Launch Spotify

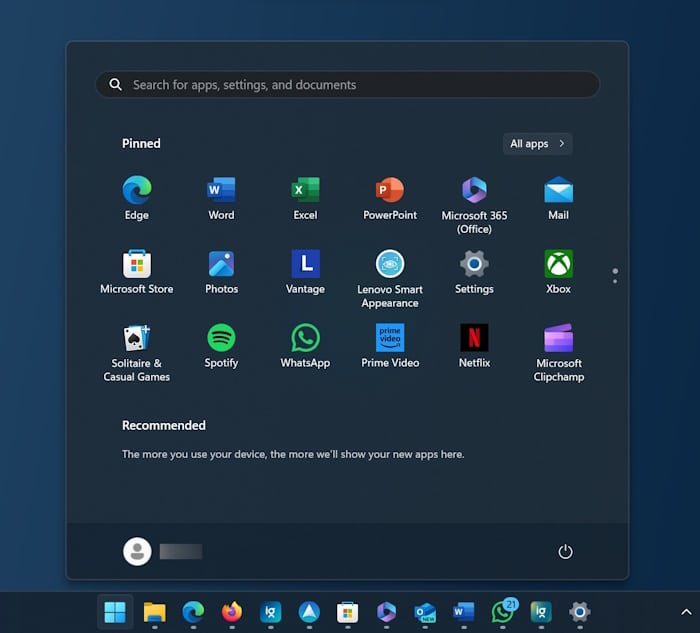click(x=221, y=346)
